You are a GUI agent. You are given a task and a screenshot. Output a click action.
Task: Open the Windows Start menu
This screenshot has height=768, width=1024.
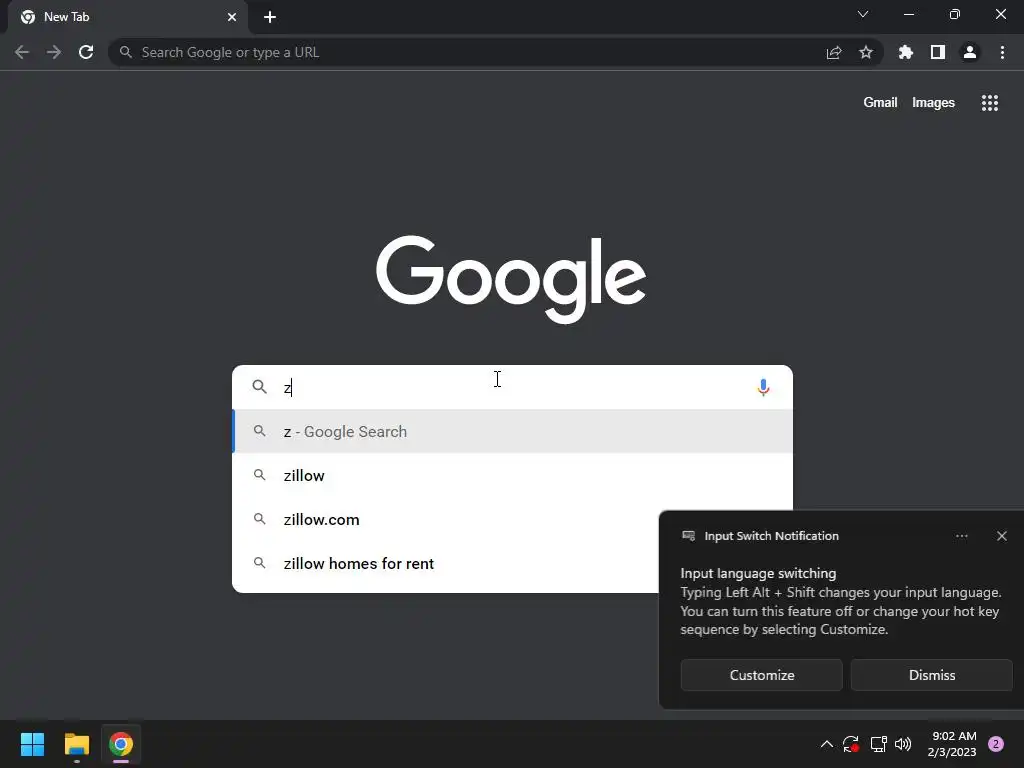pyautogui.click(x=32, y=744)
